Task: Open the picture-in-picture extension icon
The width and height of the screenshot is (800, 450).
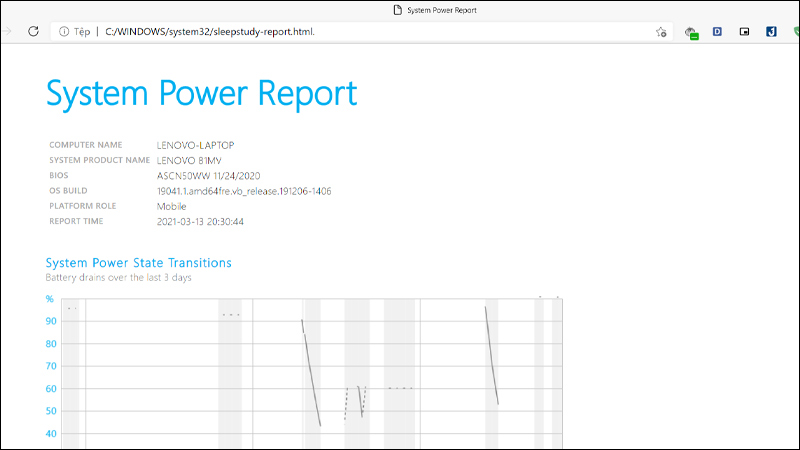Action: click(744, 32)
